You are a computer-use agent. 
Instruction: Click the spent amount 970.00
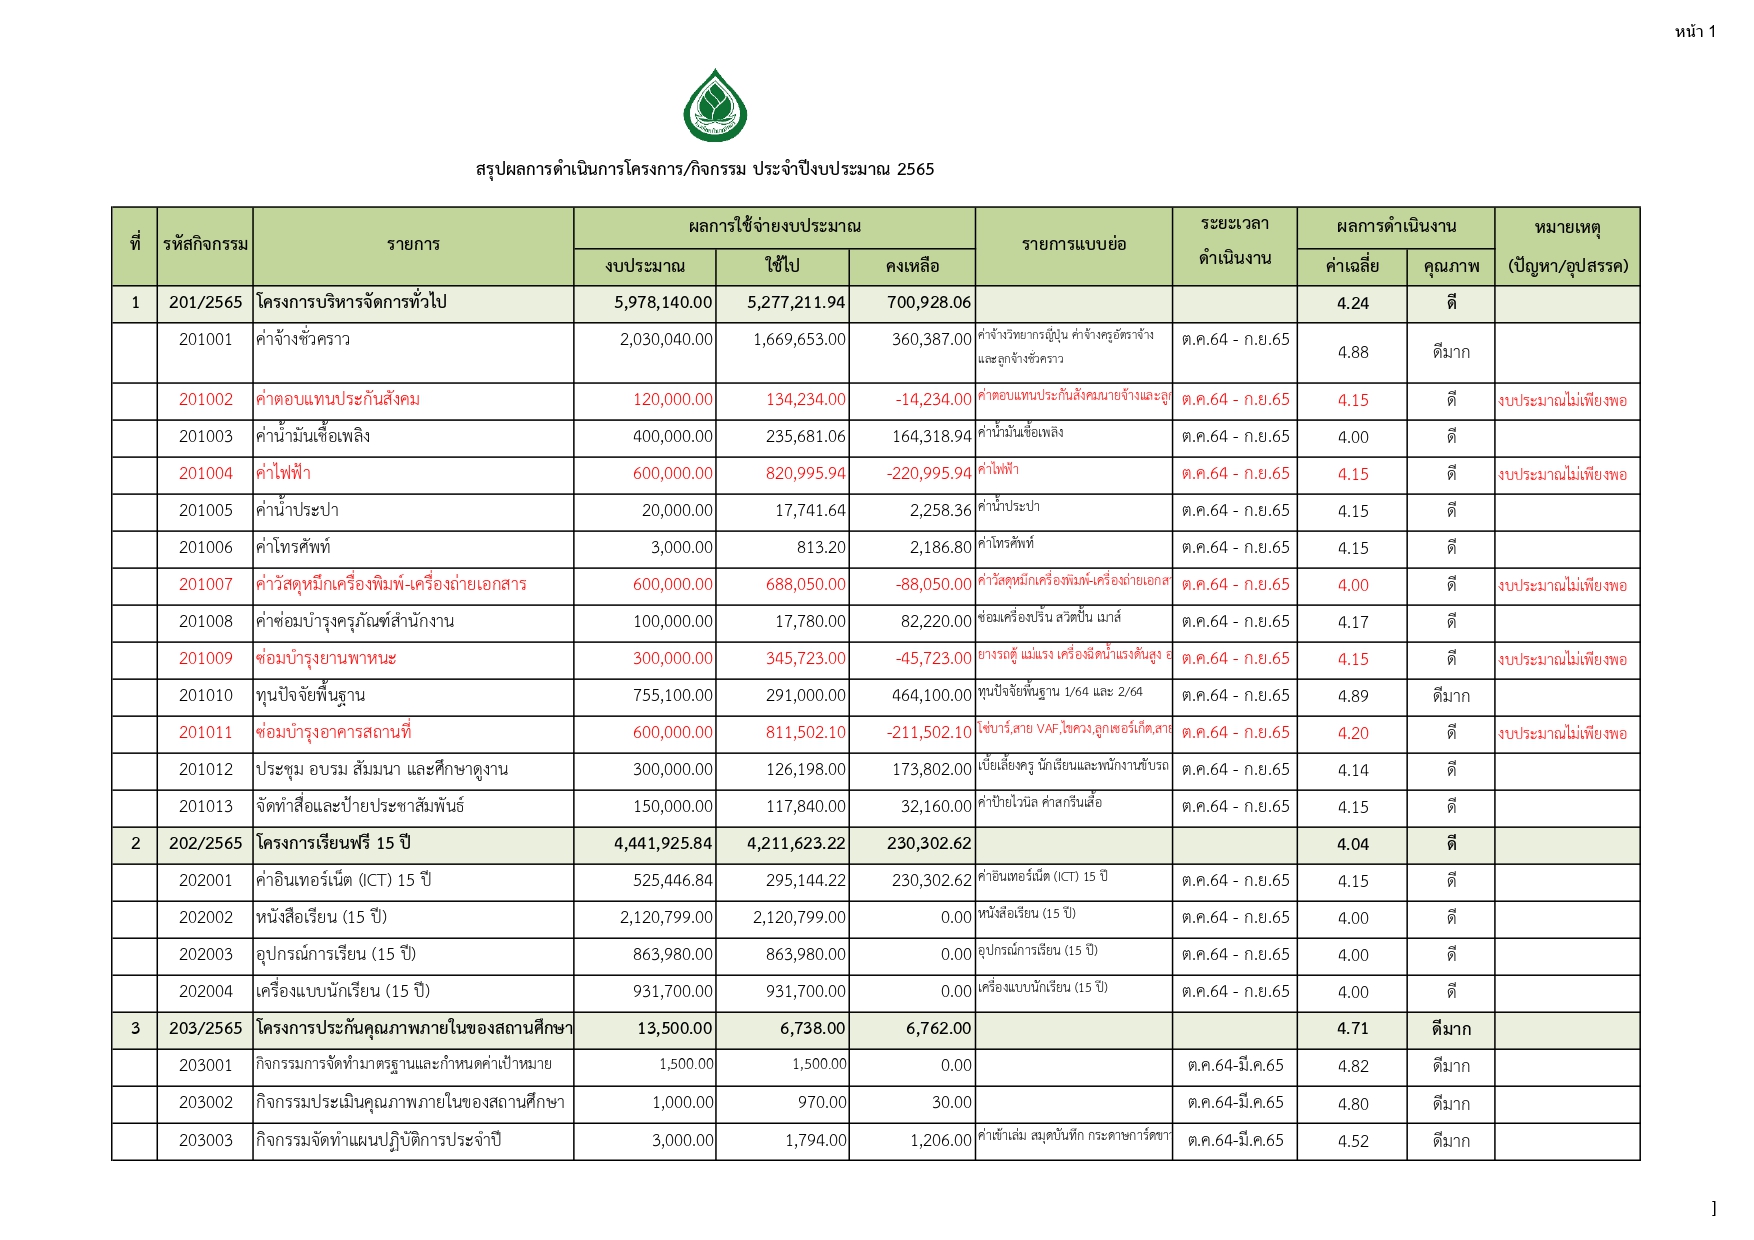(x=822, y=1103)
